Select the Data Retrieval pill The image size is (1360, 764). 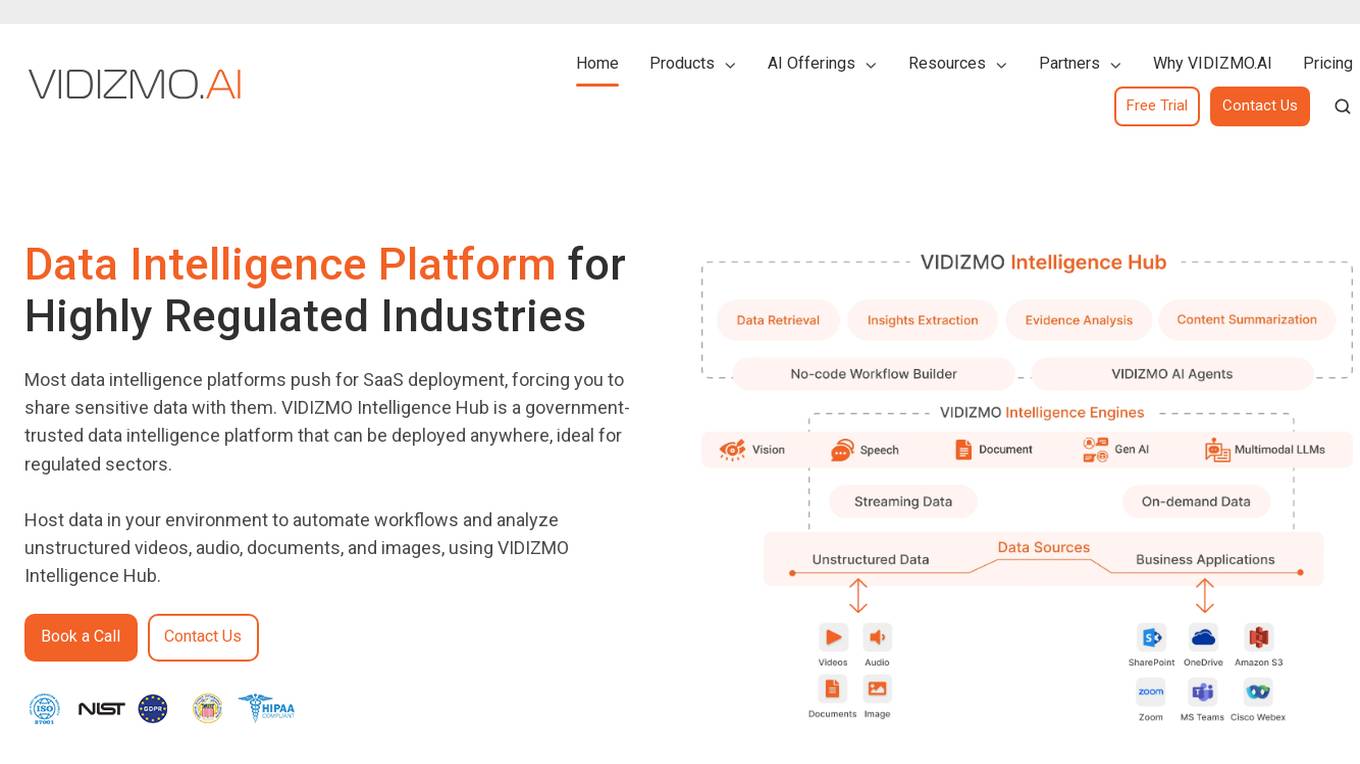click(x=778, y=320)
